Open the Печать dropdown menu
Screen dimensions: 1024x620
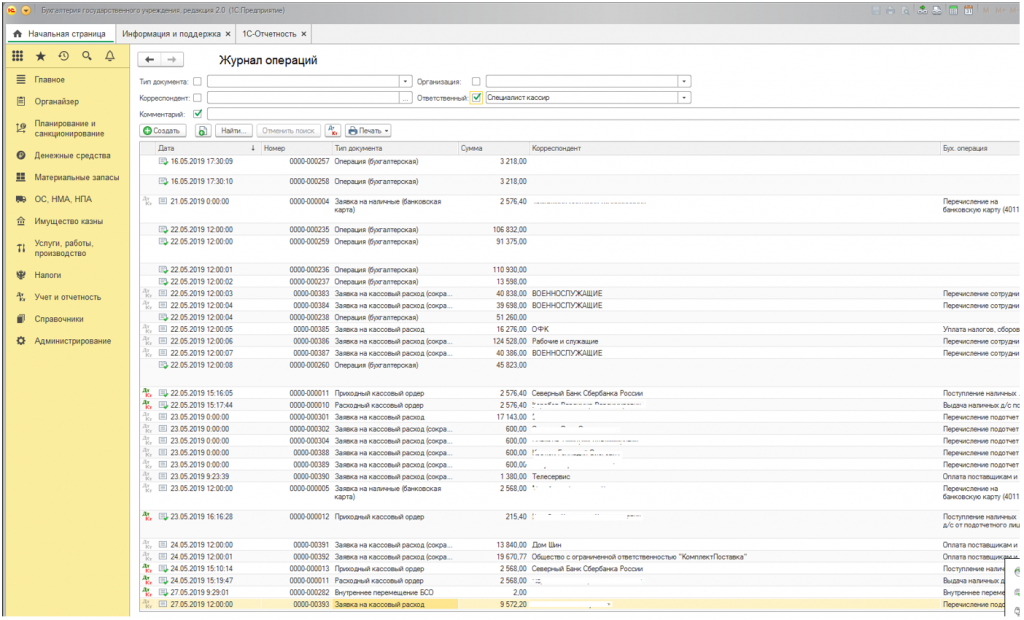(369, 131)
